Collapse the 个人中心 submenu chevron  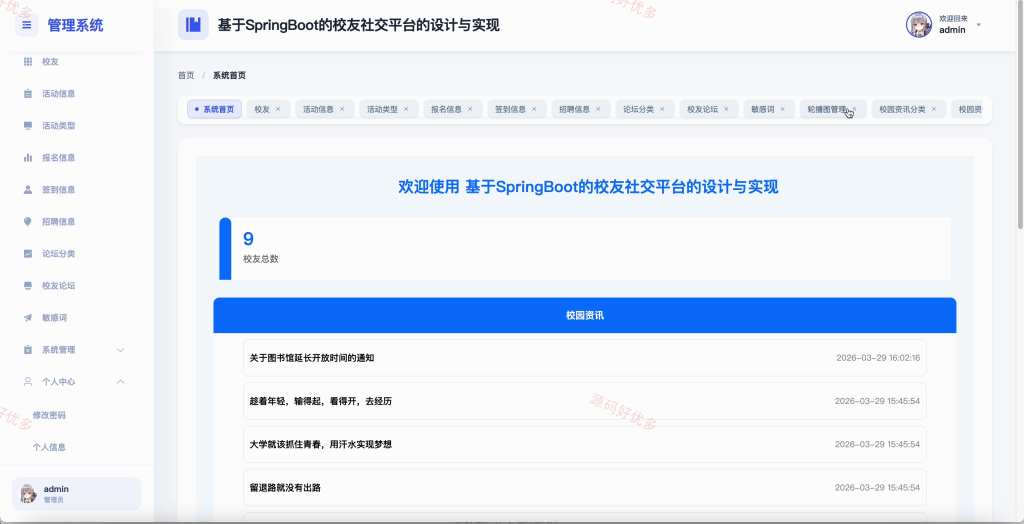(x=120, y=382)
